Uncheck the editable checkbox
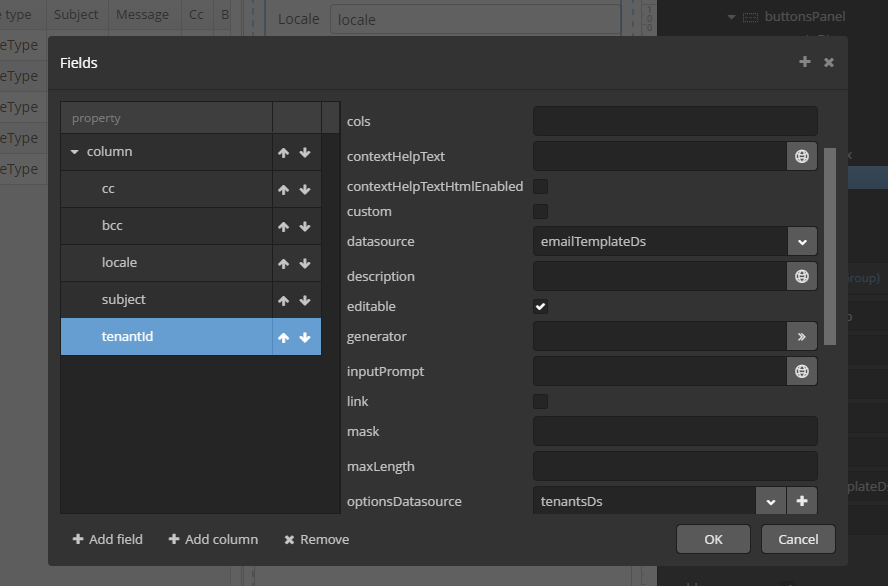Image resolution: width=888 pixels, height=586 pixels. (540, 306)
